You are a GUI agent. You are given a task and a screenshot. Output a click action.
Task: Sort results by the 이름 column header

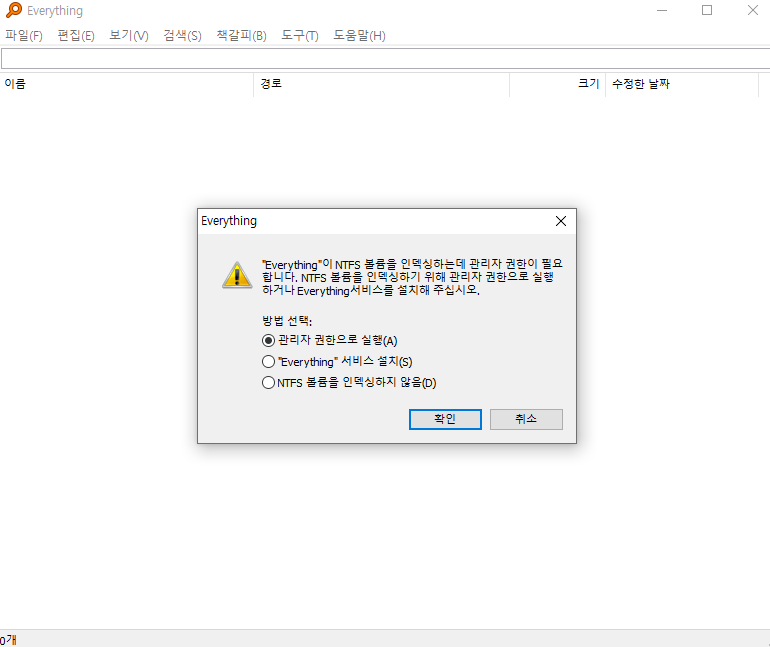click(x=127, y=84)
